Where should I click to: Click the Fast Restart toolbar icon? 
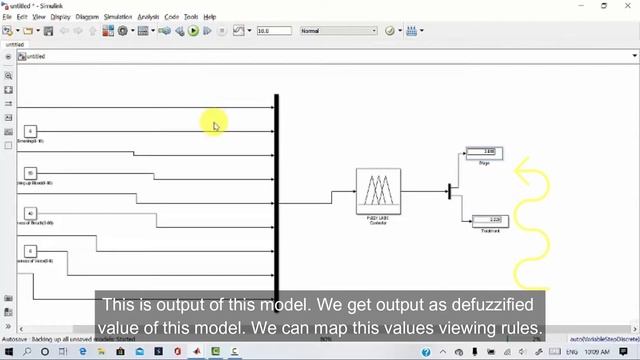pos(164,31)
